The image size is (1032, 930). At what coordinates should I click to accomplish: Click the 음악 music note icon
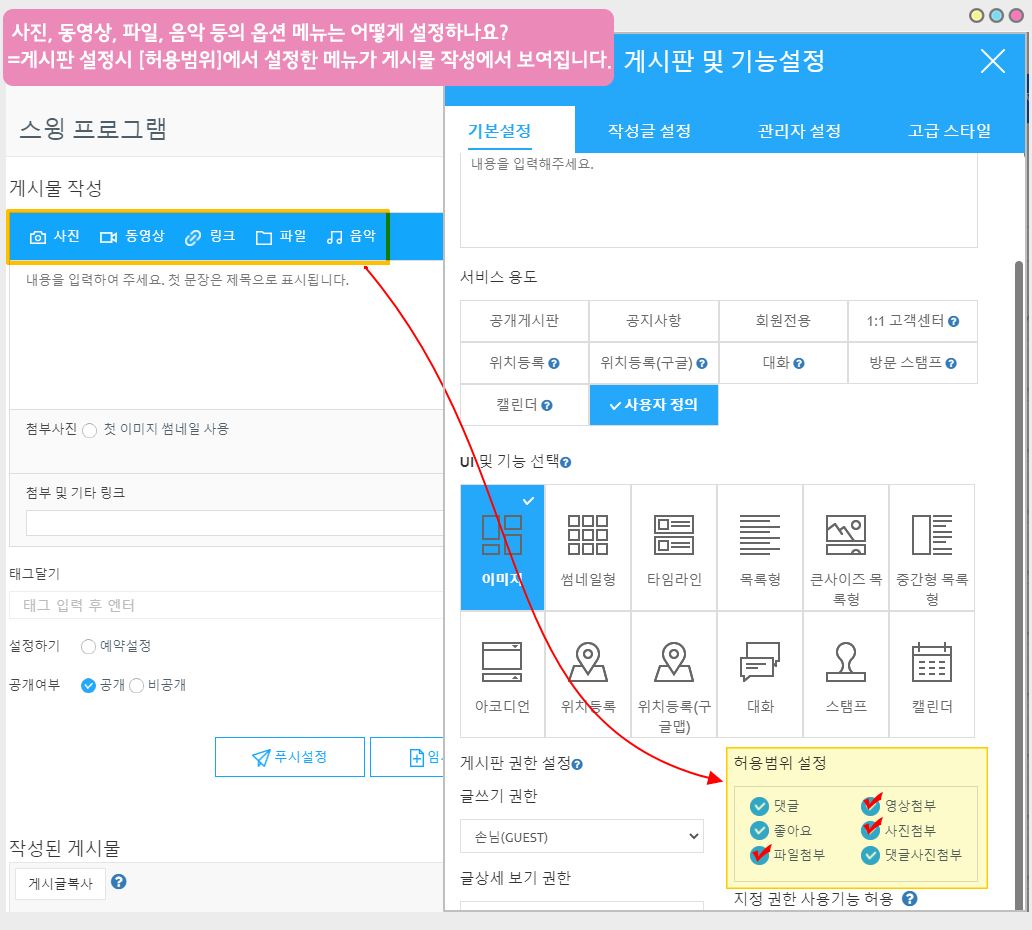pos(334,237)
